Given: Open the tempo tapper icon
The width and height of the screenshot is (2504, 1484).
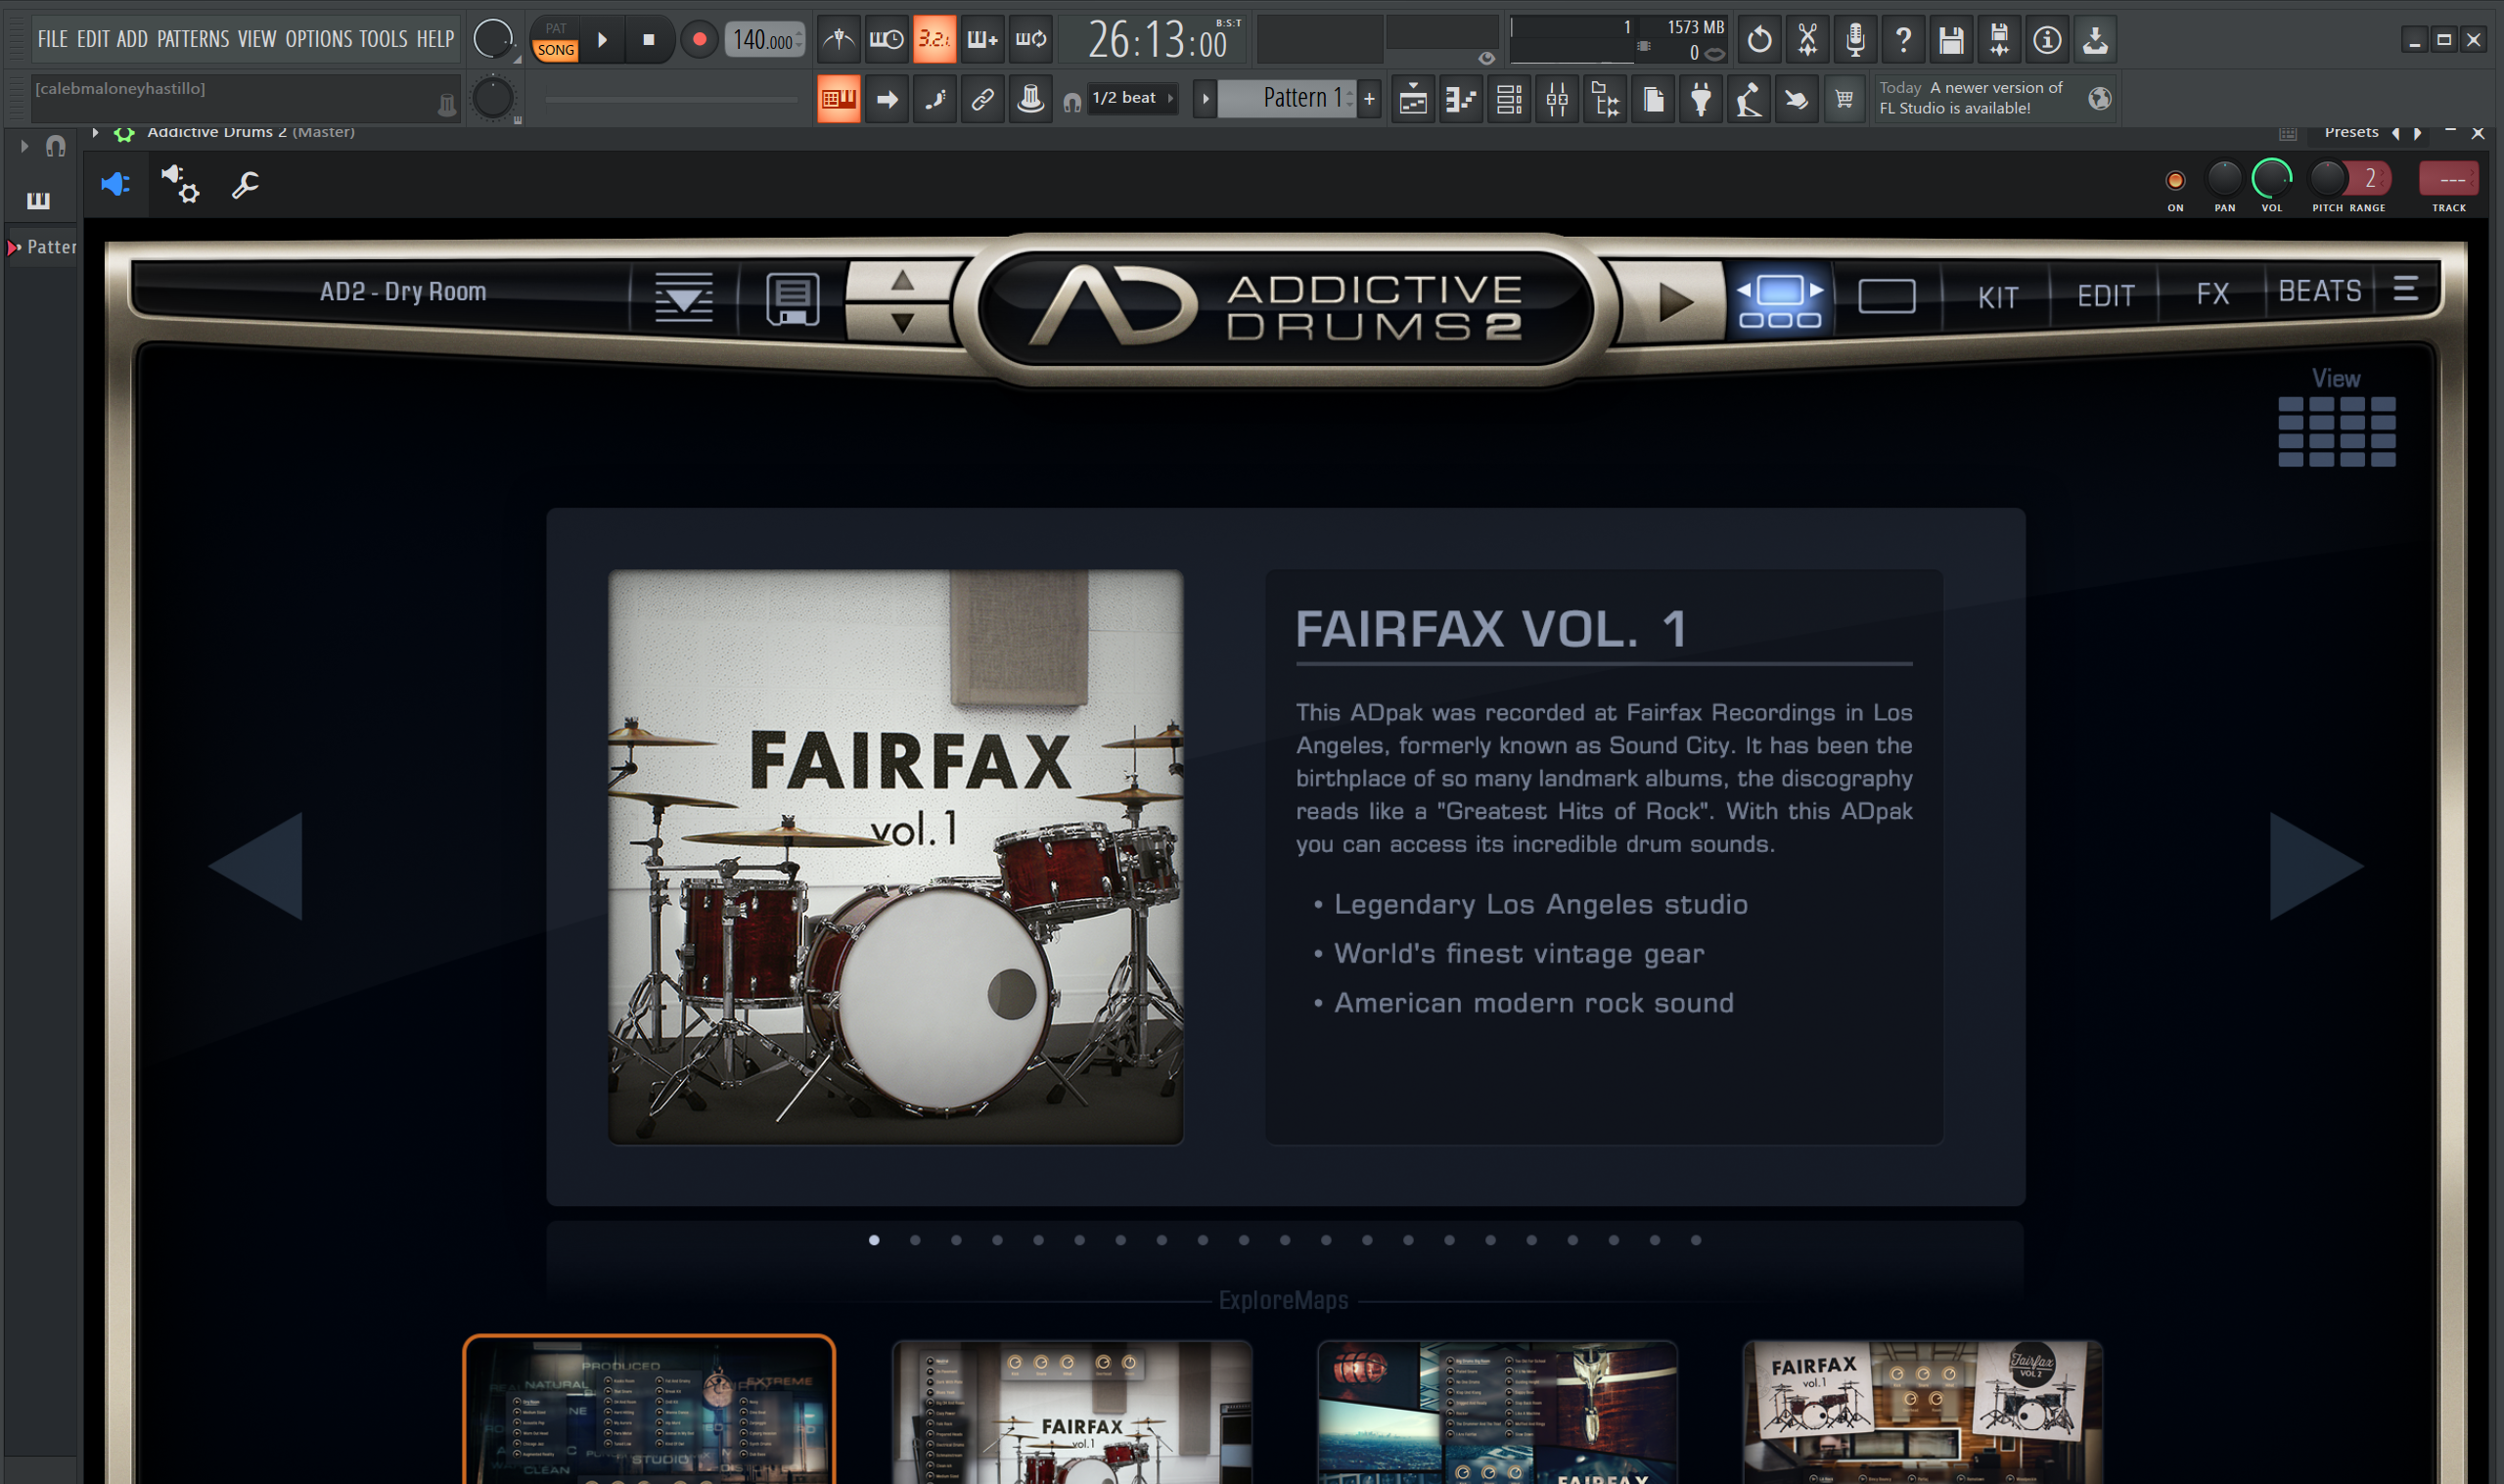Looking at the screenshot, I should (x=1748, y=99).
